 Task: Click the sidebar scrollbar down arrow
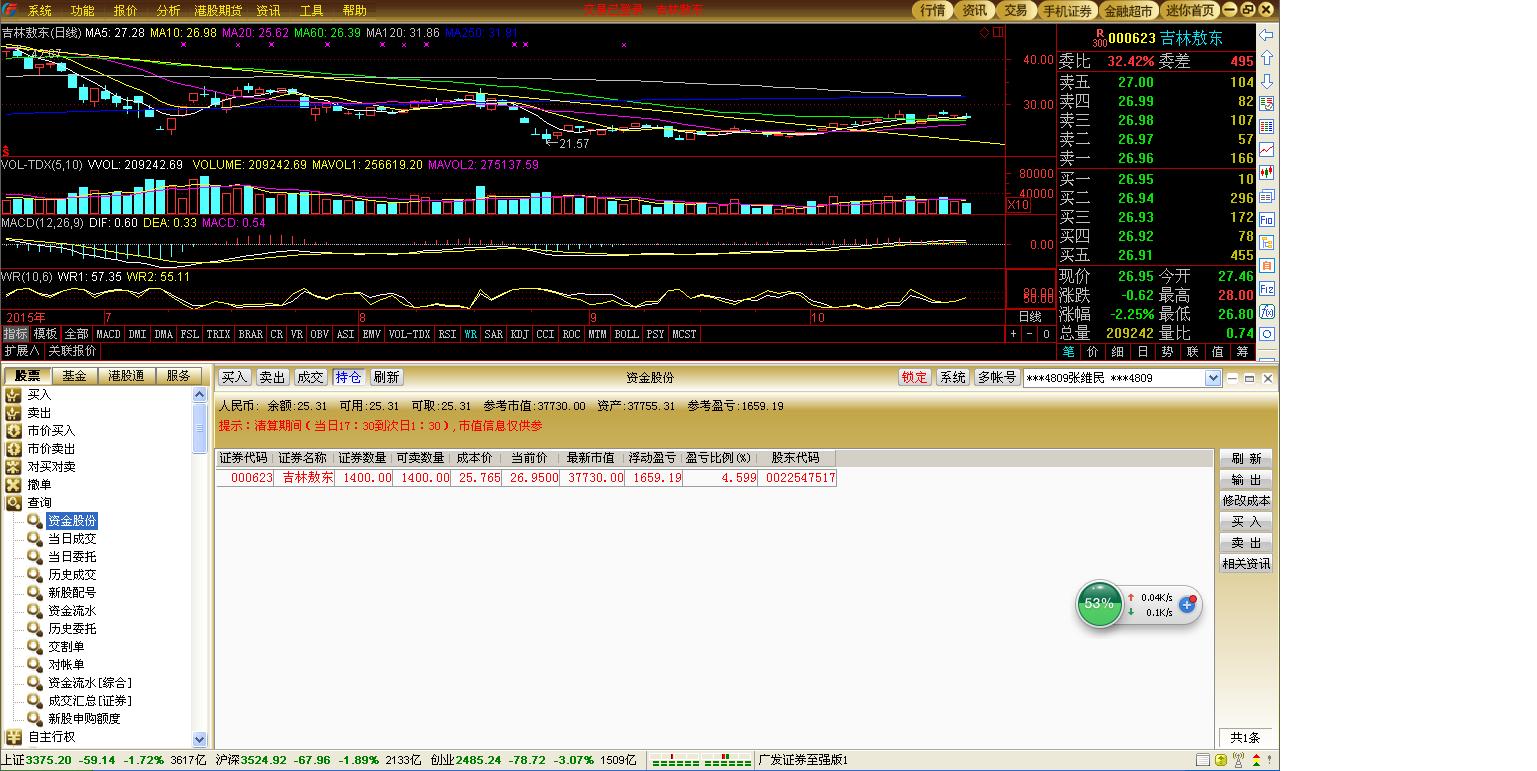[199, 739]
